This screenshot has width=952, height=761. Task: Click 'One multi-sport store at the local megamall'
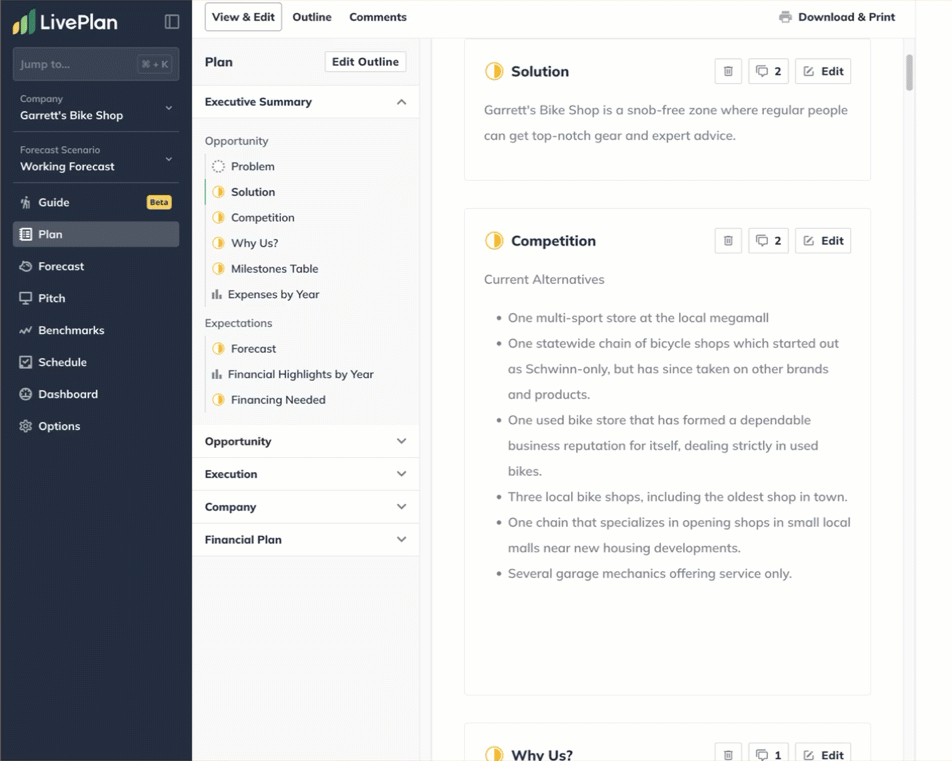[x=638, y=318]
